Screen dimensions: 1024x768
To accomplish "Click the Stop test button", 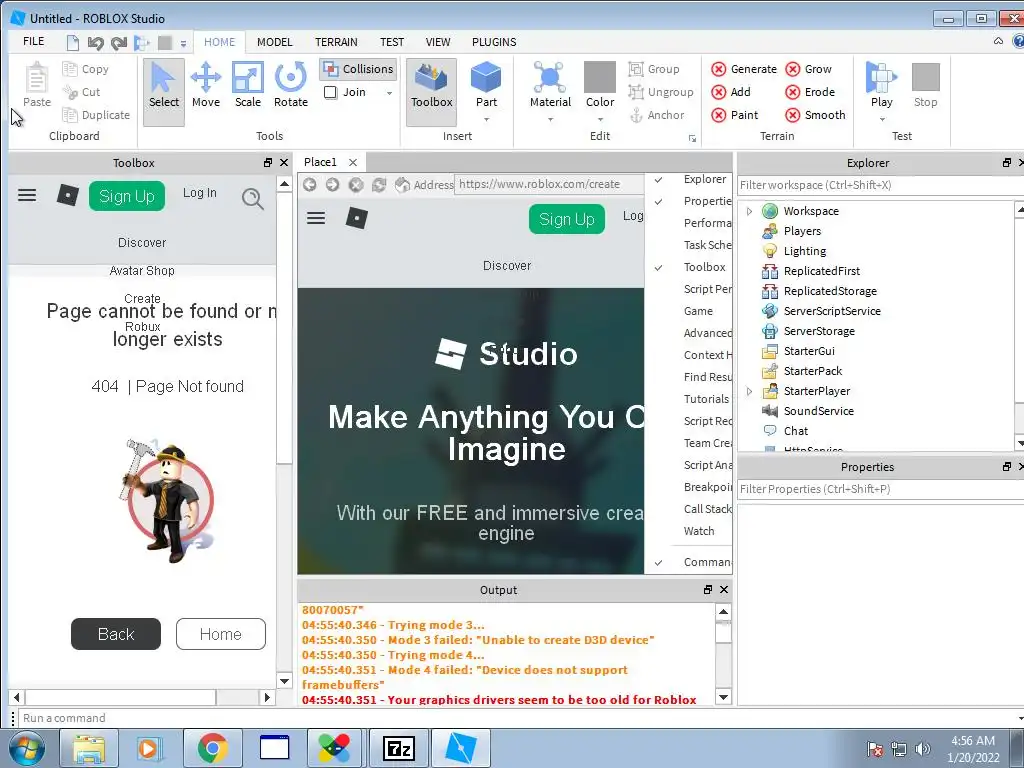I will (925, 86).
